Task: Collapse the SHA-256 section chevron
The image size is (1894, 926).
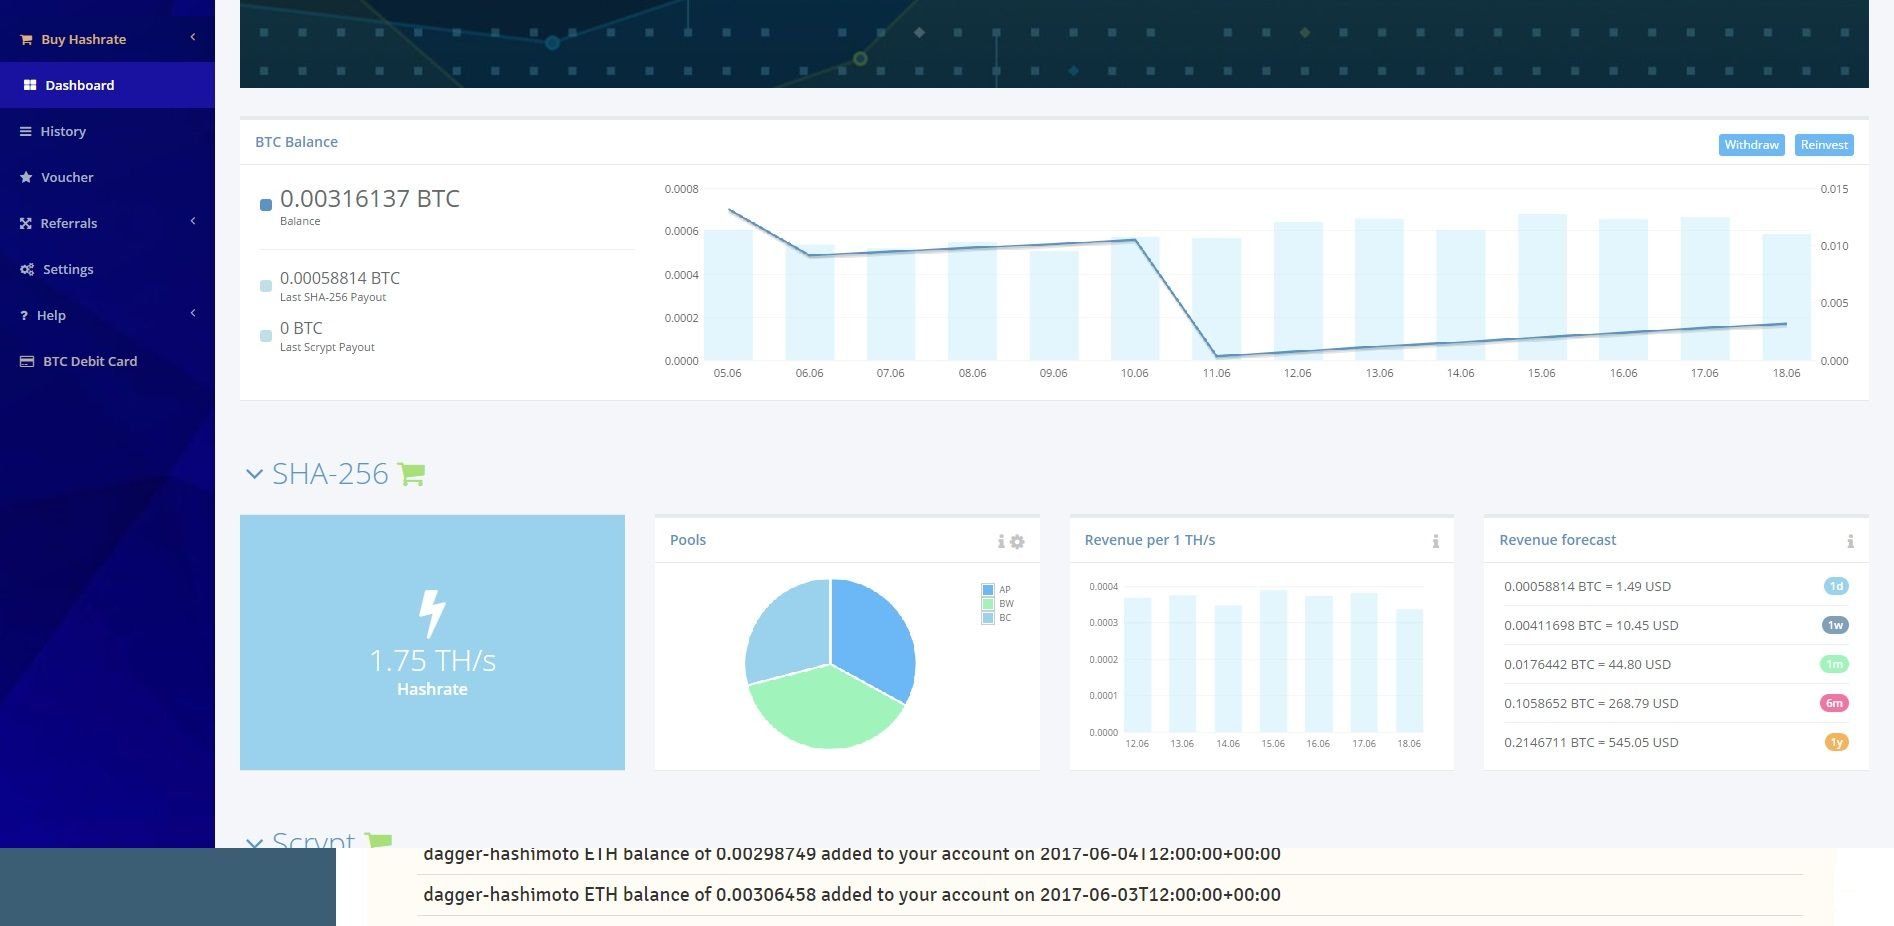Action: tap(254, 474)
